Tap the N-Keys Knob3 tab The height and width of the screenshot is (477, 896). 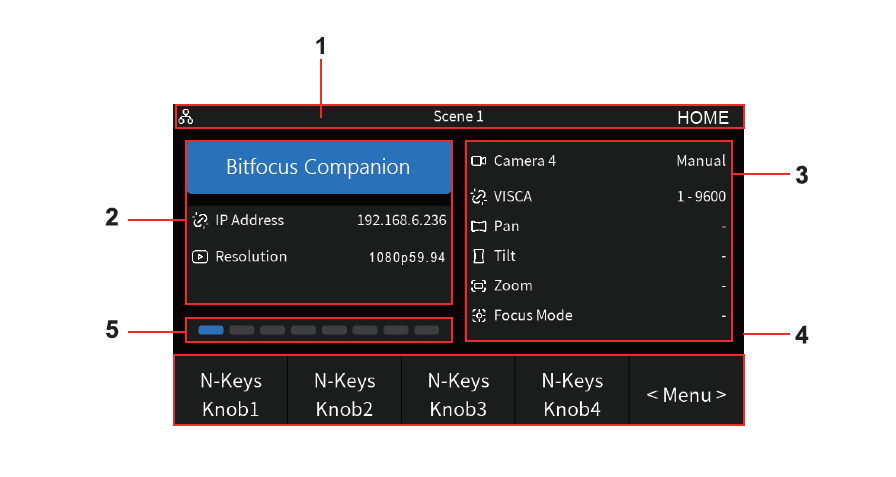[458, 395]
